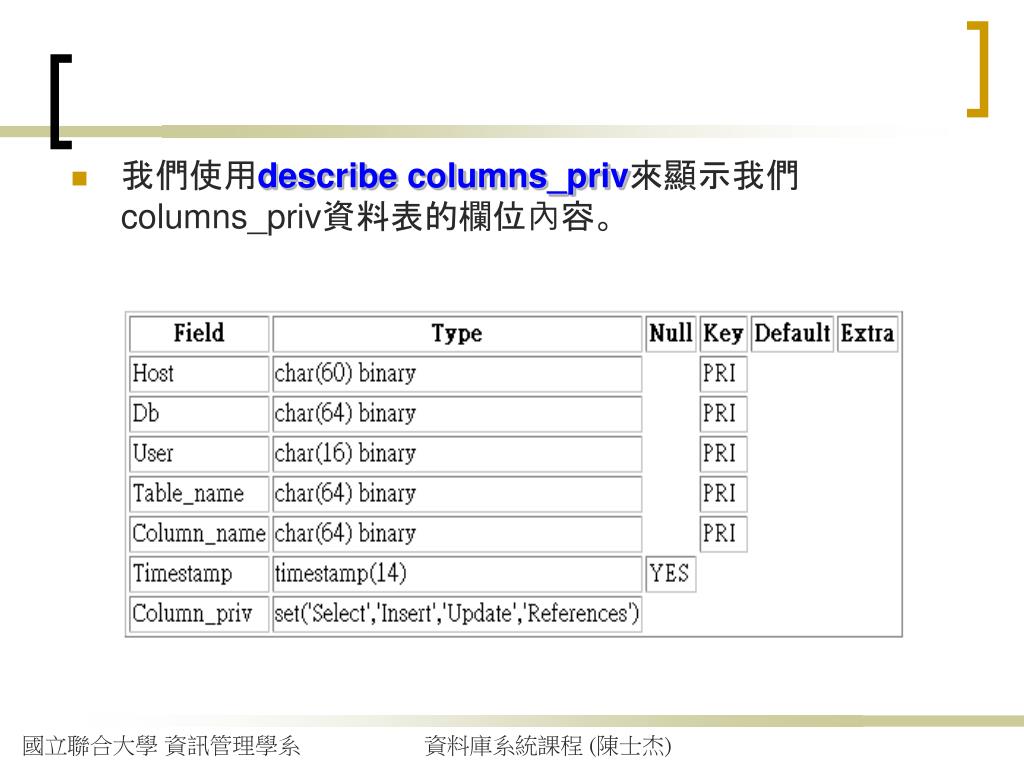The height and width of the screenshot is (768, 1024).
Task: Click the 'char(60) binary' type cell
Action: (x=457, y=374)
